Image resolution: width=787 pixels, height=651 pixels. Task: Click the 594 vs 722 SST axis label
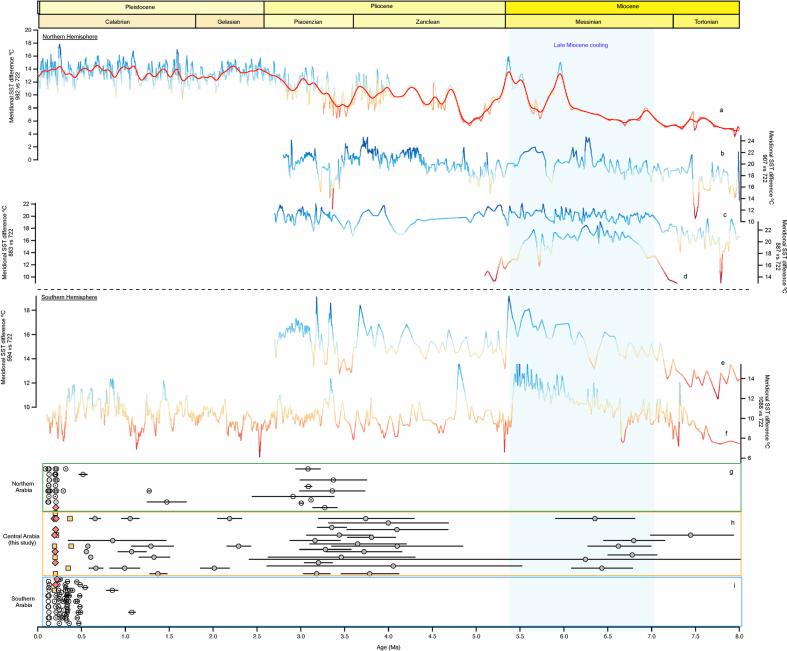[7, 347]
